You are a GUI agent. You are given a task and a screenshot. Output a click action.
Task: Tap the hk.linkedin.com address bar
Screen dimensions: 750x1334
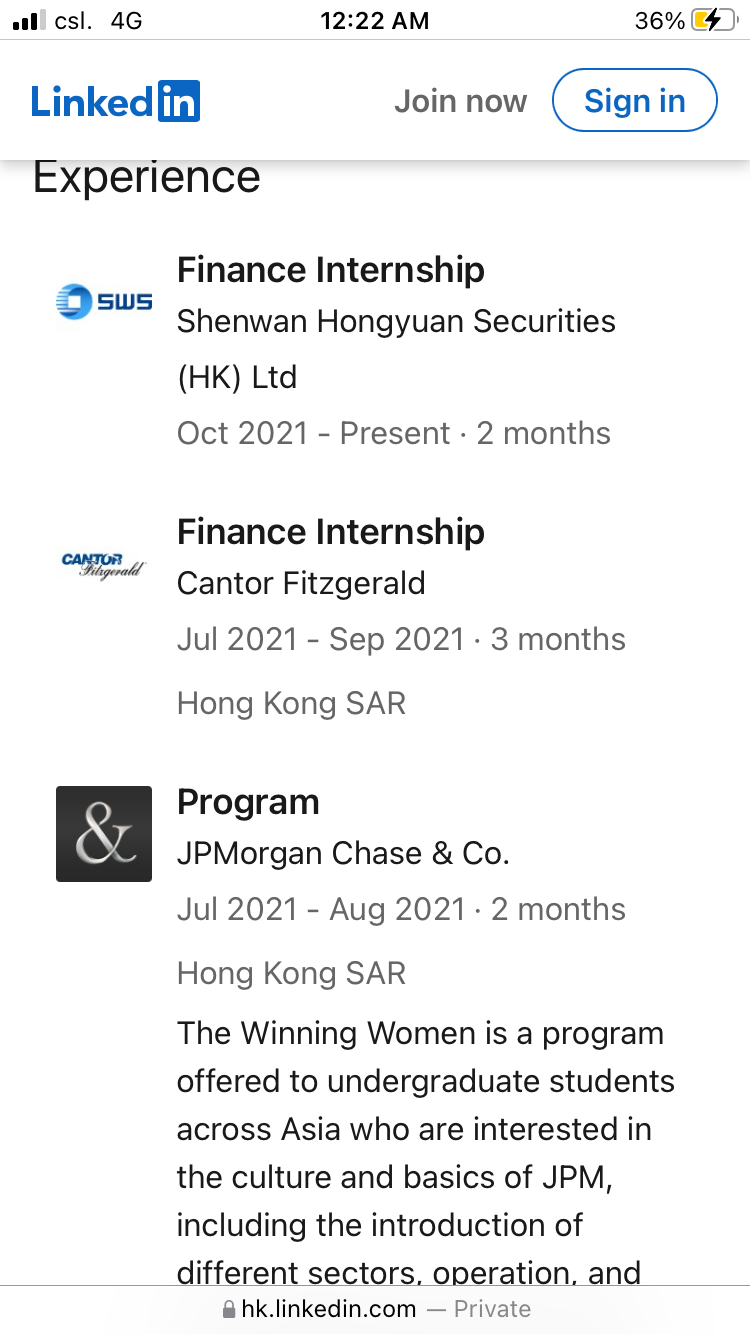click(375, 1309)
